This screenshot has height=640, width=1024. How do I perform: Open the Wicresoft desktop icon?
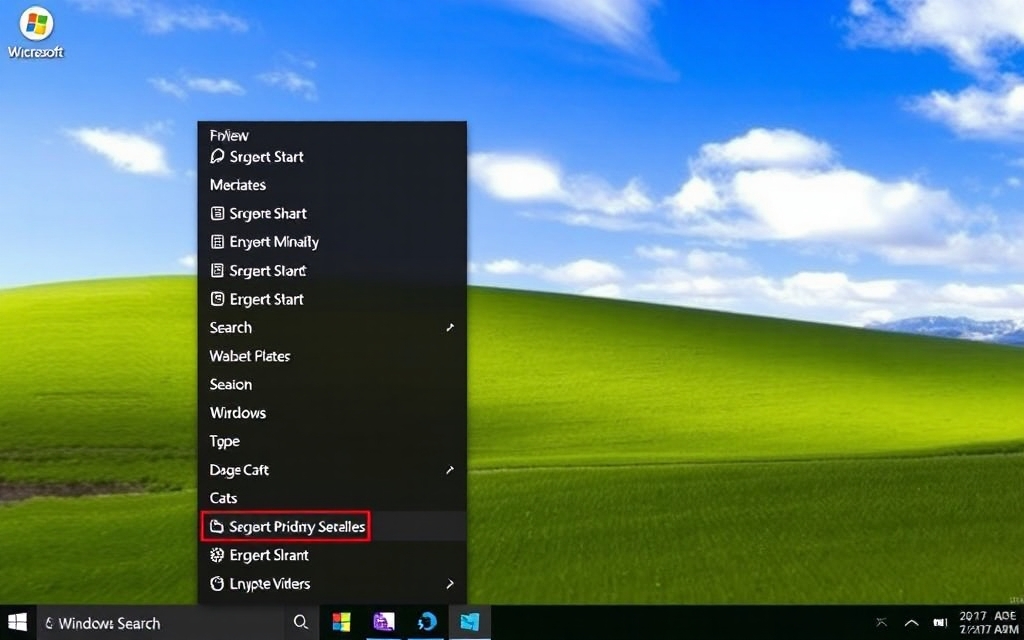click(36, 33)
